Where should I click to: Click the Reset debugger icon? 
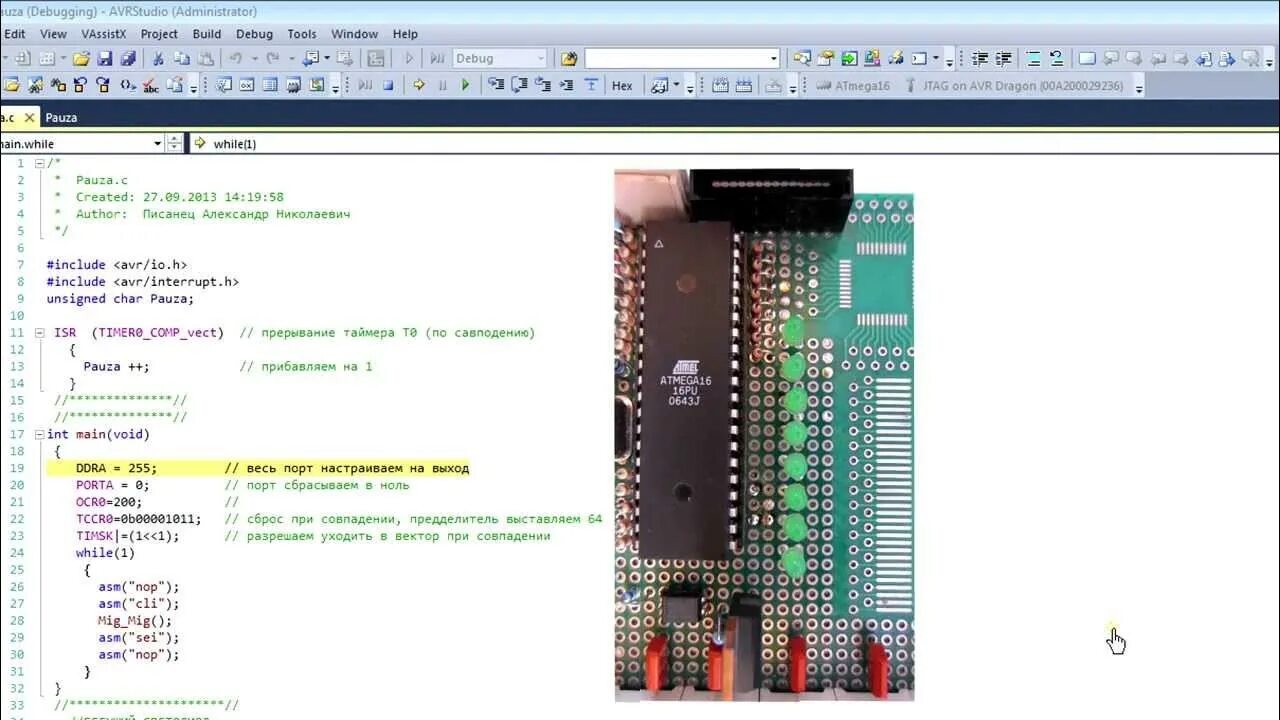[x=591, y=85]
